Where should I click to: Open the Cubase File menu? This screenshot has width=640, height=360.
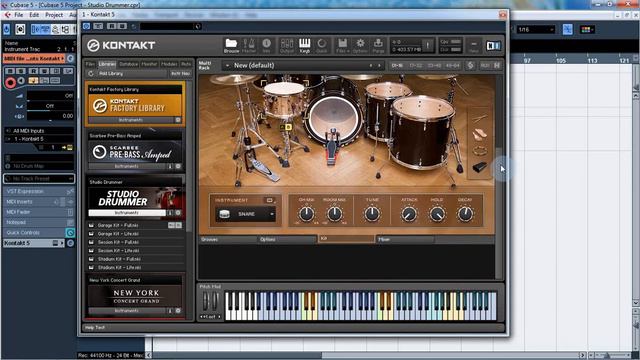point(19,15)
